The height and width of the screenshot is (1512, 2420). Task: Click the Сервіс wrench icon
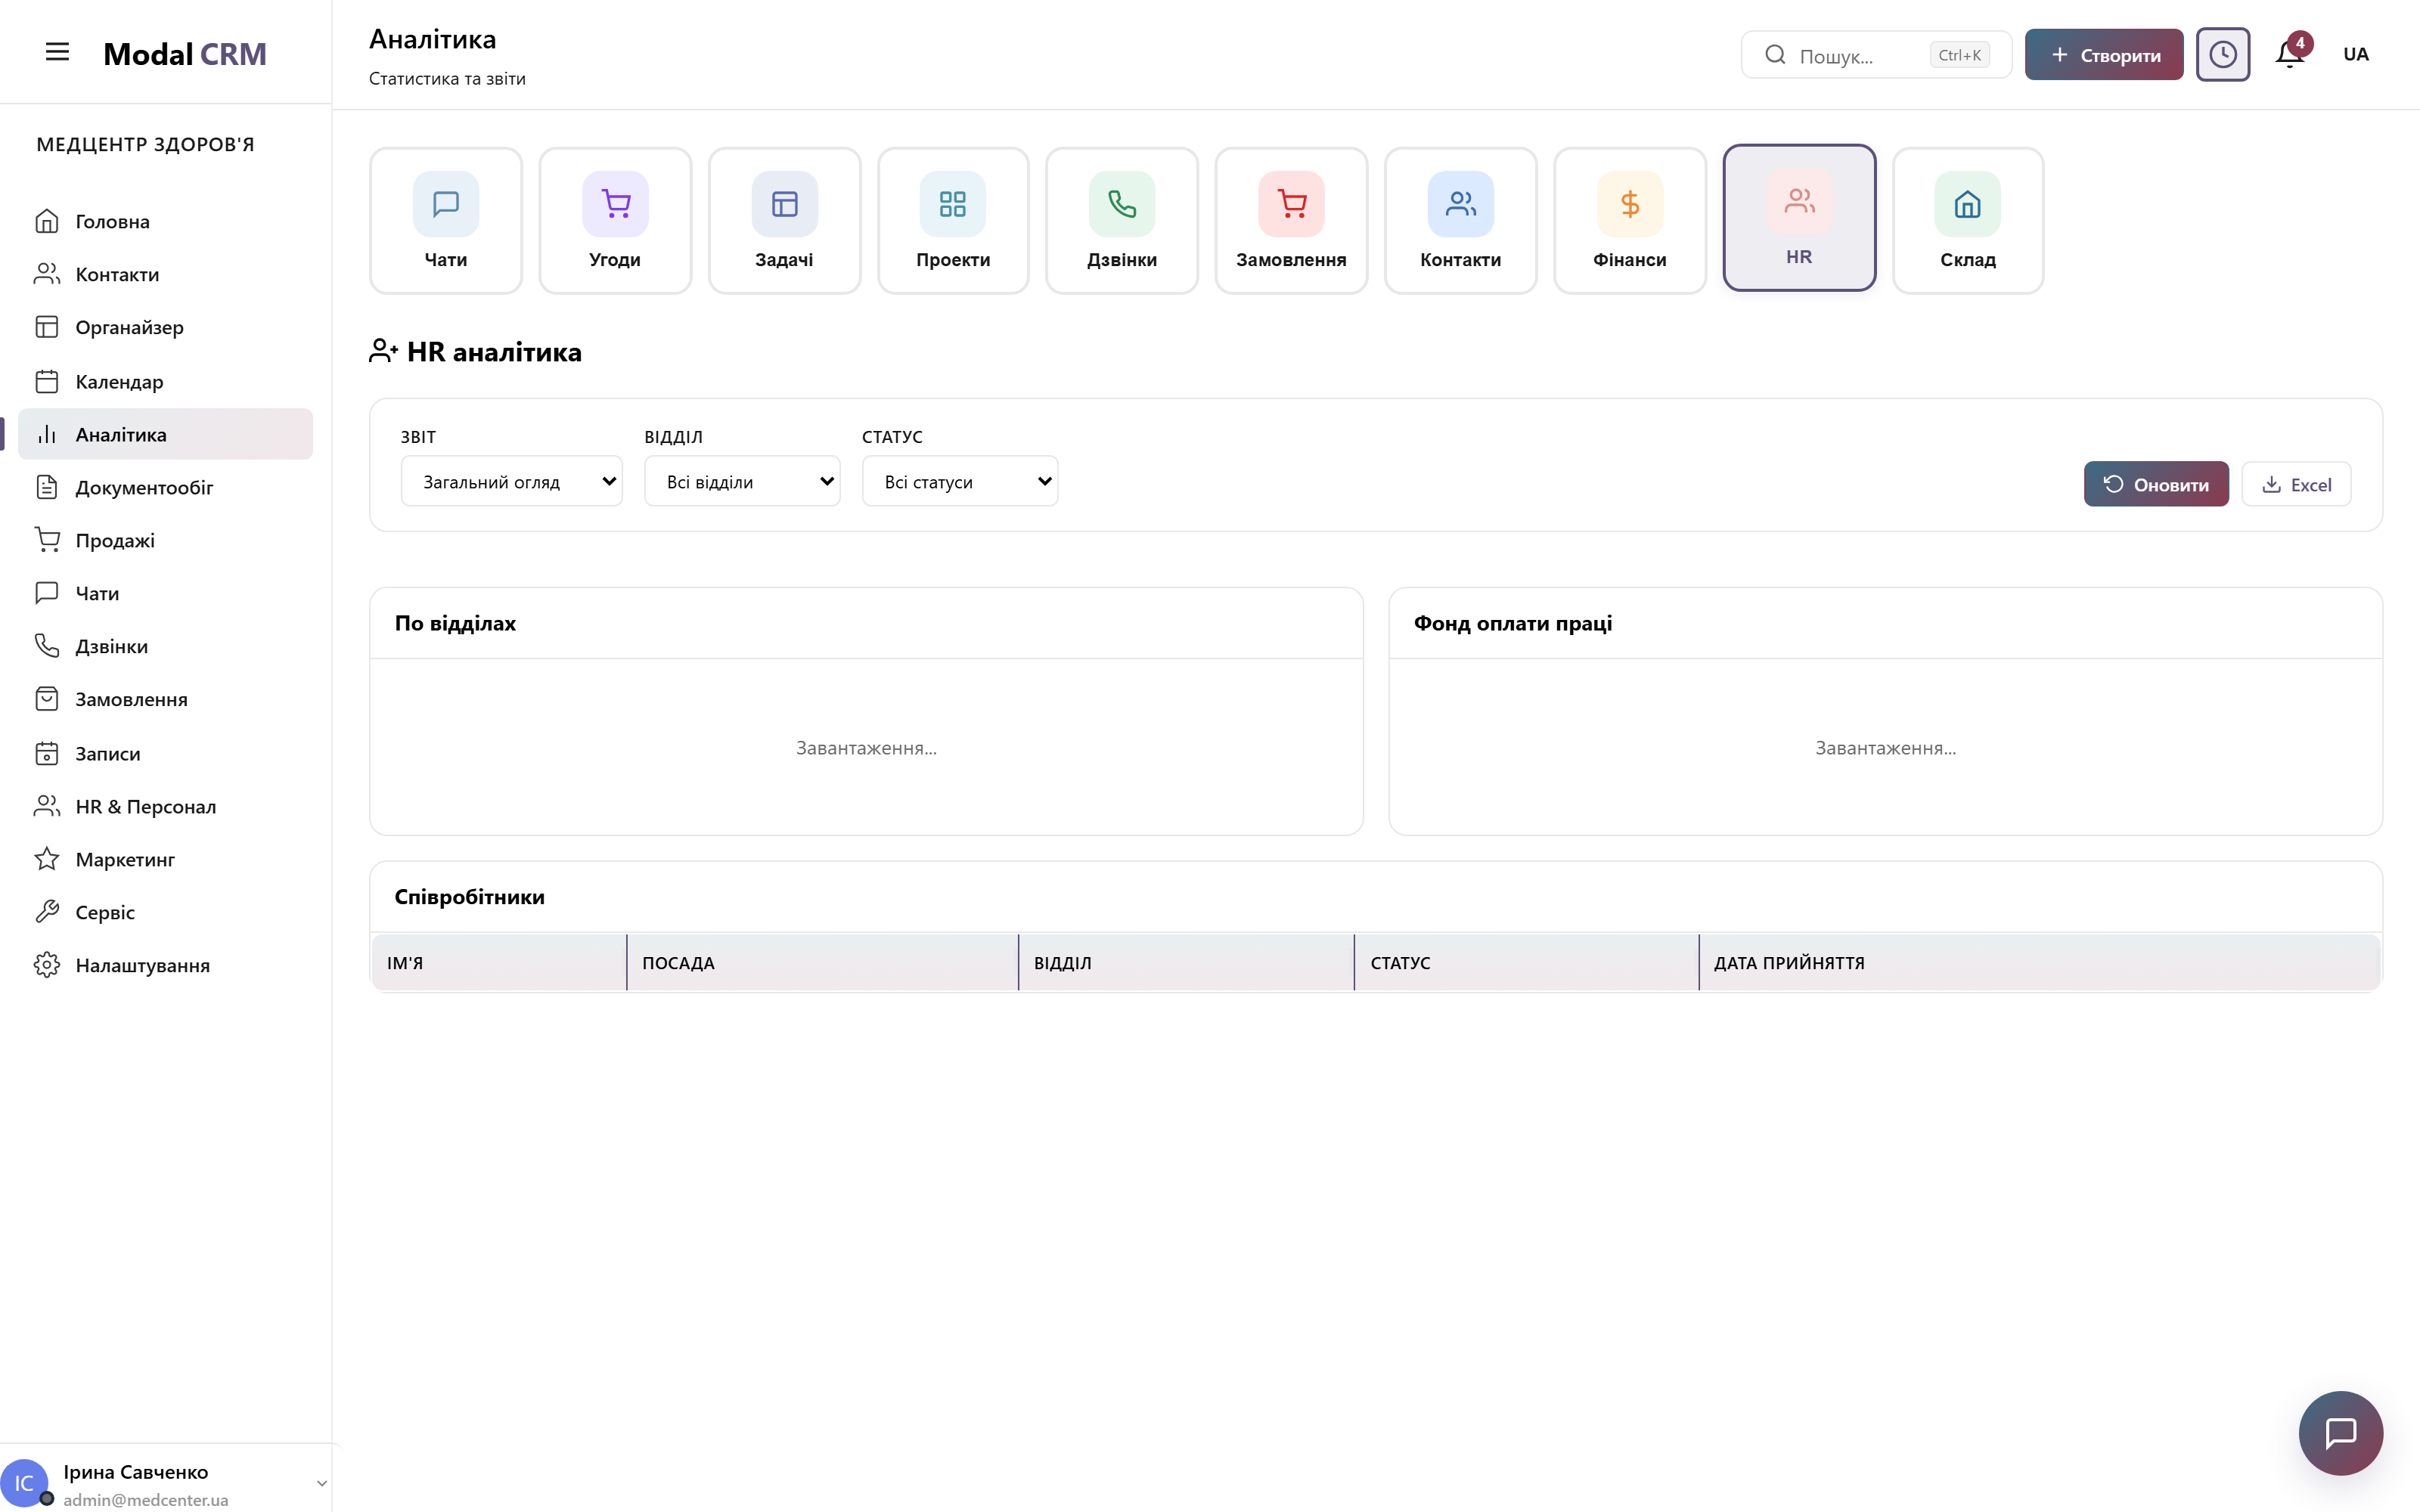(x=47, y=912)
